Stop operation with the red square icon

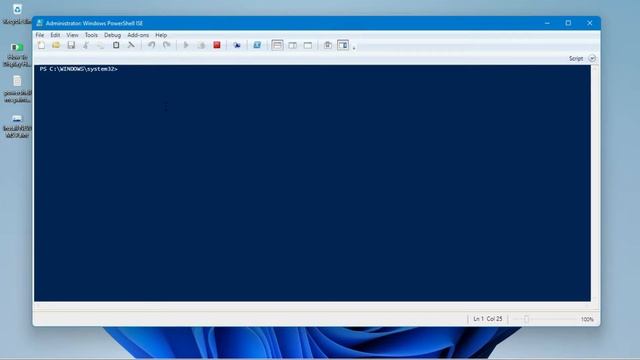point(217,45)
